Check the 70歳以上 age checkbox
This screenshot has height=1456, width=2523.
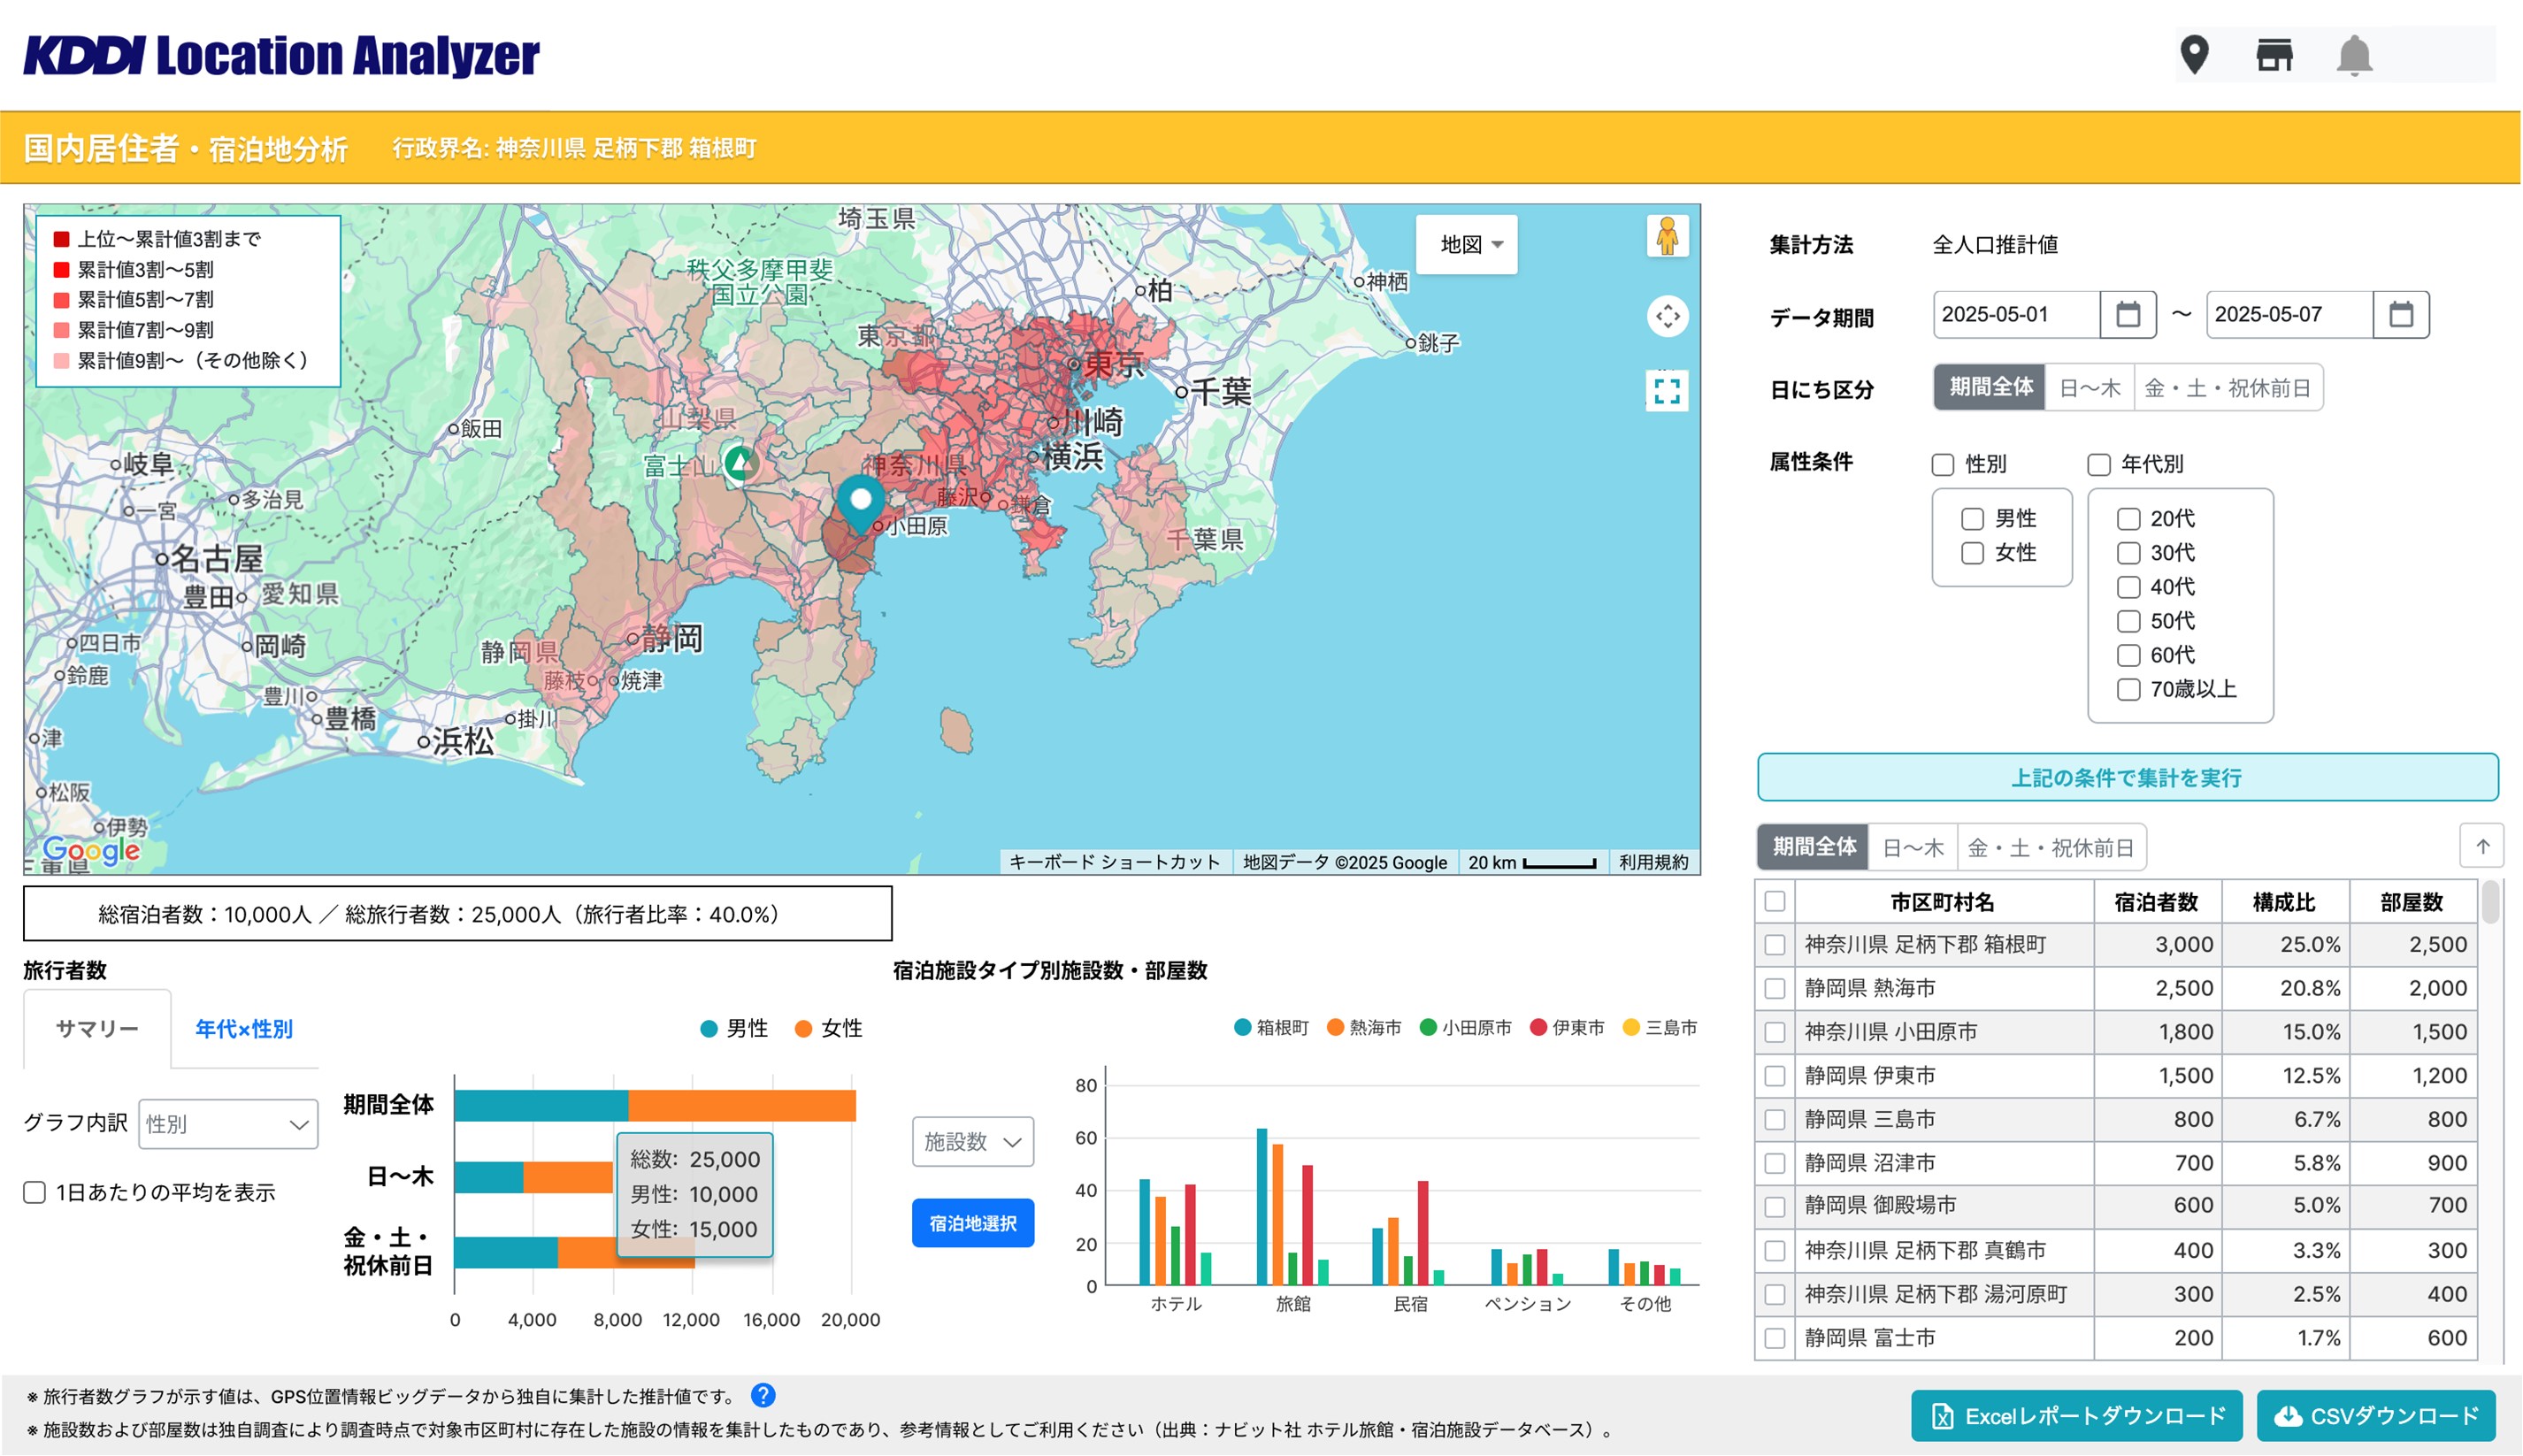(x=2129, y=689)
